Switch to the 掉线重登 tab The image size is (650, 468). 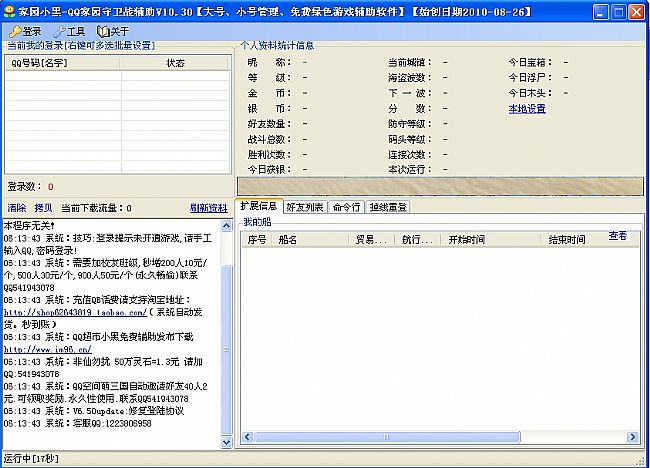[388, 207]
